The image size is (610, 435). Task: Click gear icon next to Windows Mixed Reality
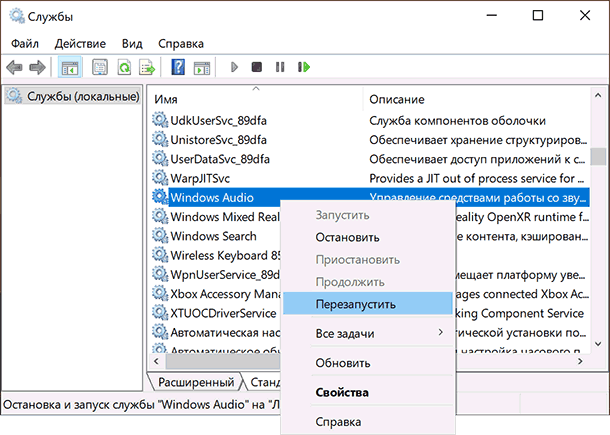click(160, 216)
